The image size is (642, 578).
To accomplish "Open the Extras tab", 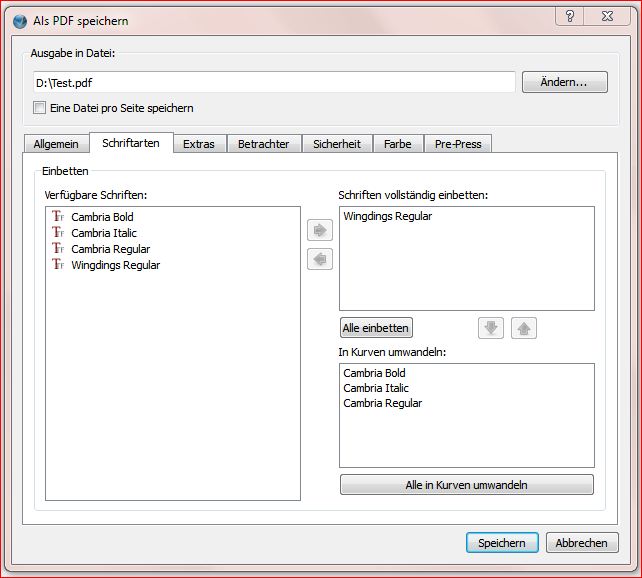I will click(198, 144).
